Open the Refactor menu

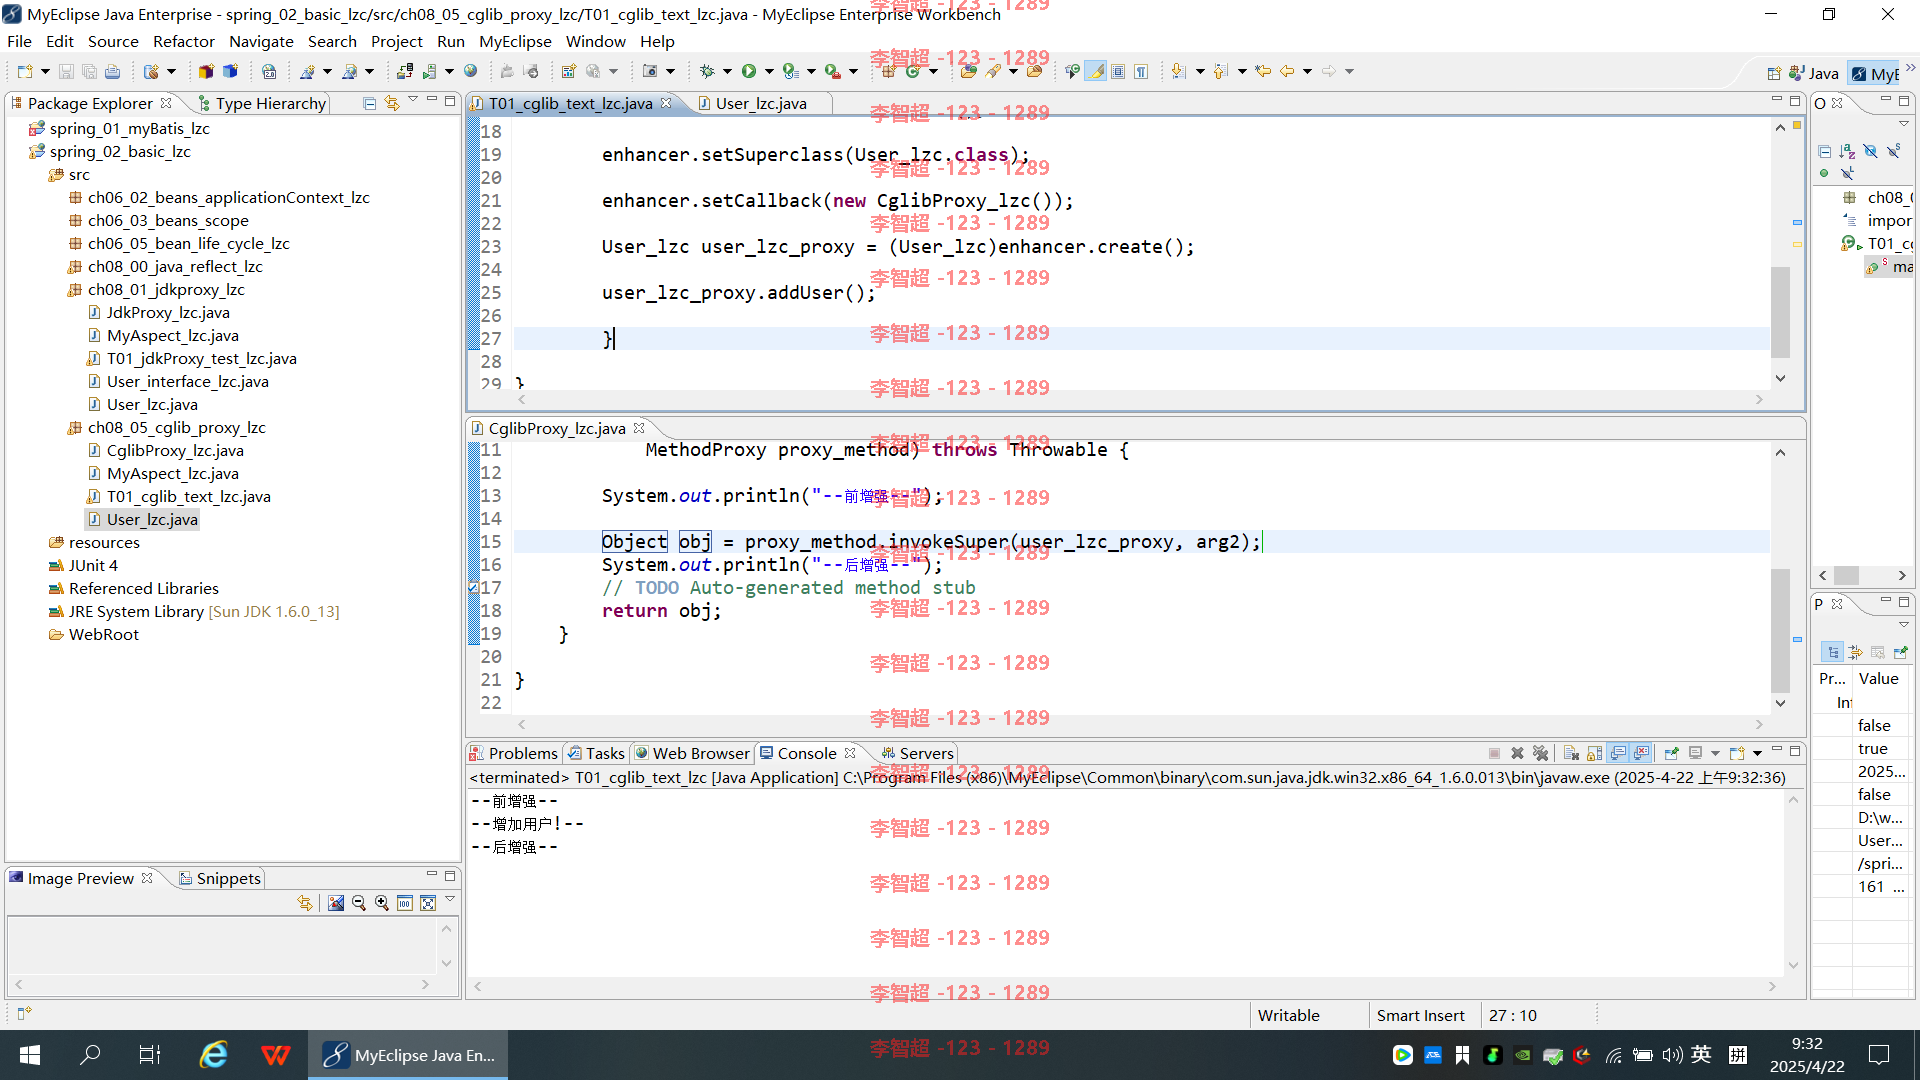point(183,41)
